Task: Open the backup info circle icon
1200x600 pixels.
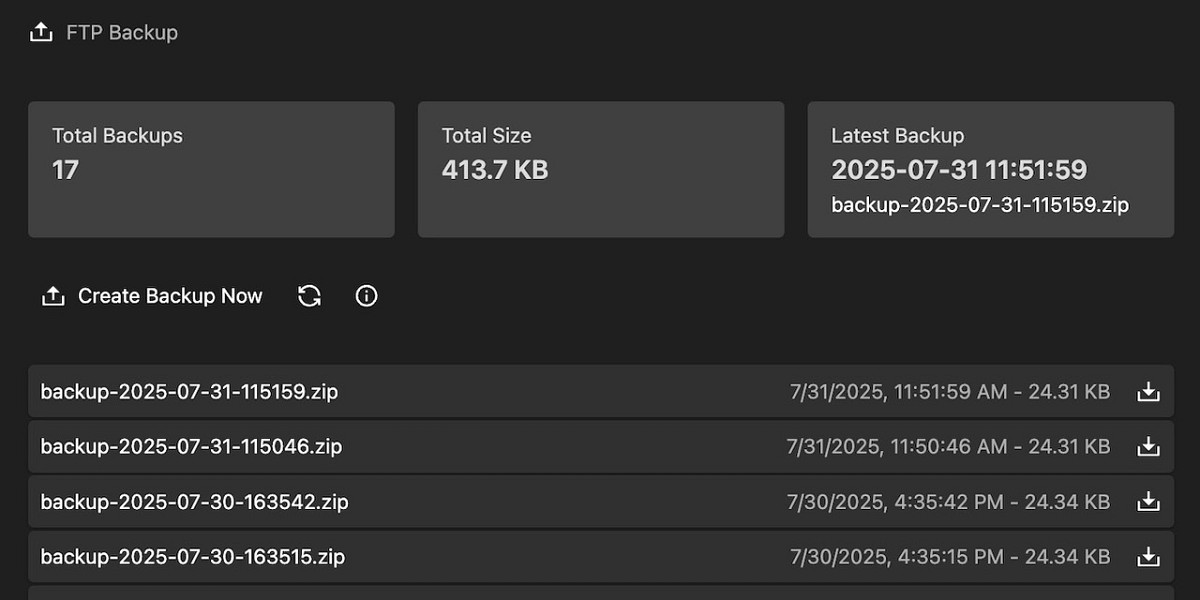Action: [x=367, y=296]
